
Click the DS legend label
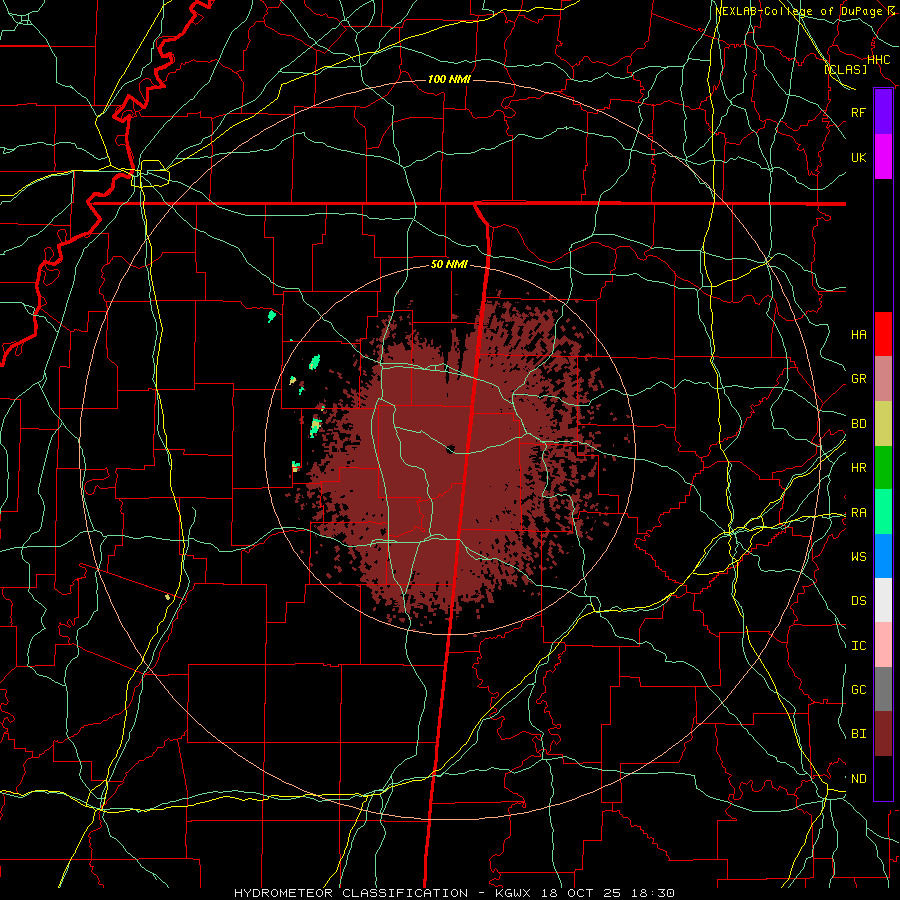858,601
